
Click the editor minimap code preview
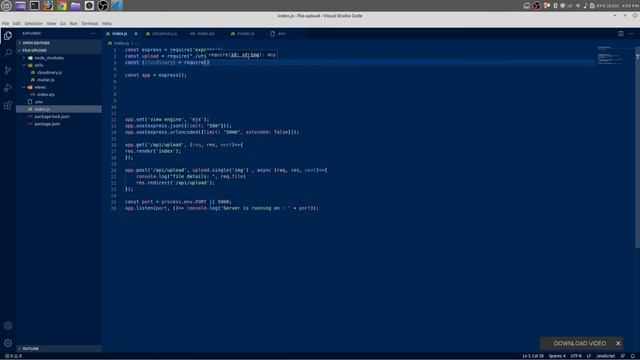tap(610, 55)
